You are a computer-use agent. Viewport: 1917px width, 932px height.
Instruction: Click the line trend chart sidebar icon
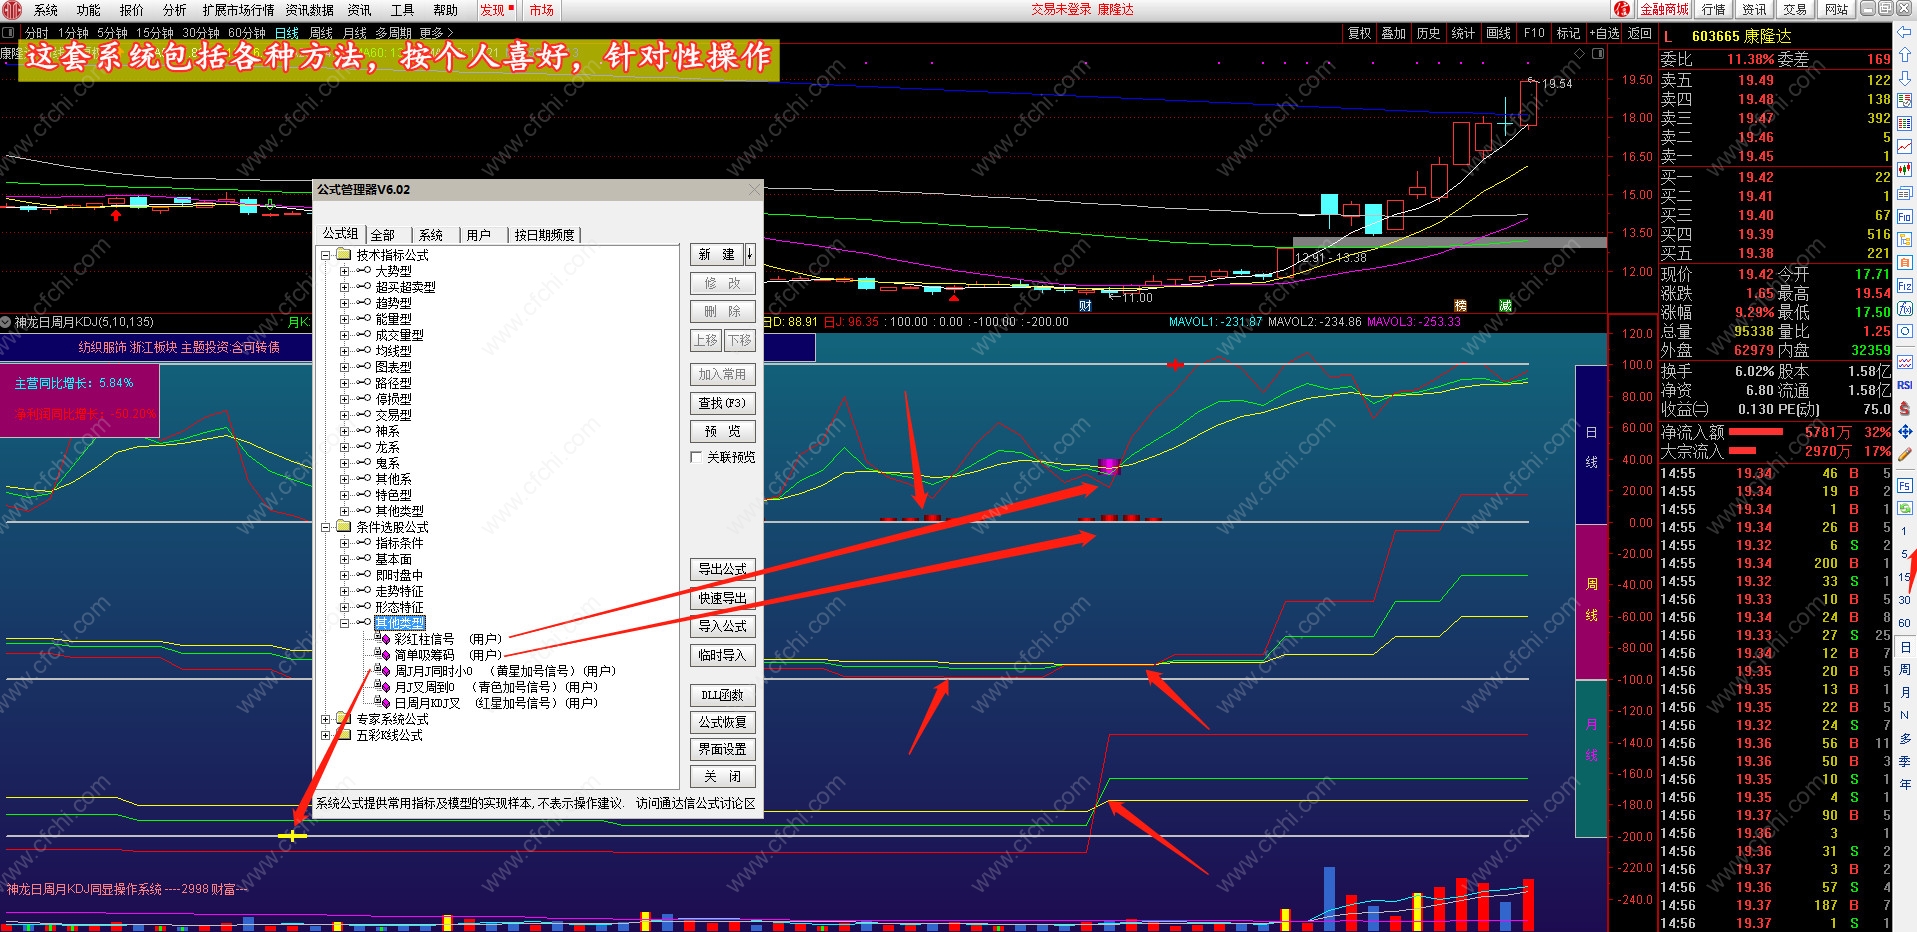(x=1905, y=147)
